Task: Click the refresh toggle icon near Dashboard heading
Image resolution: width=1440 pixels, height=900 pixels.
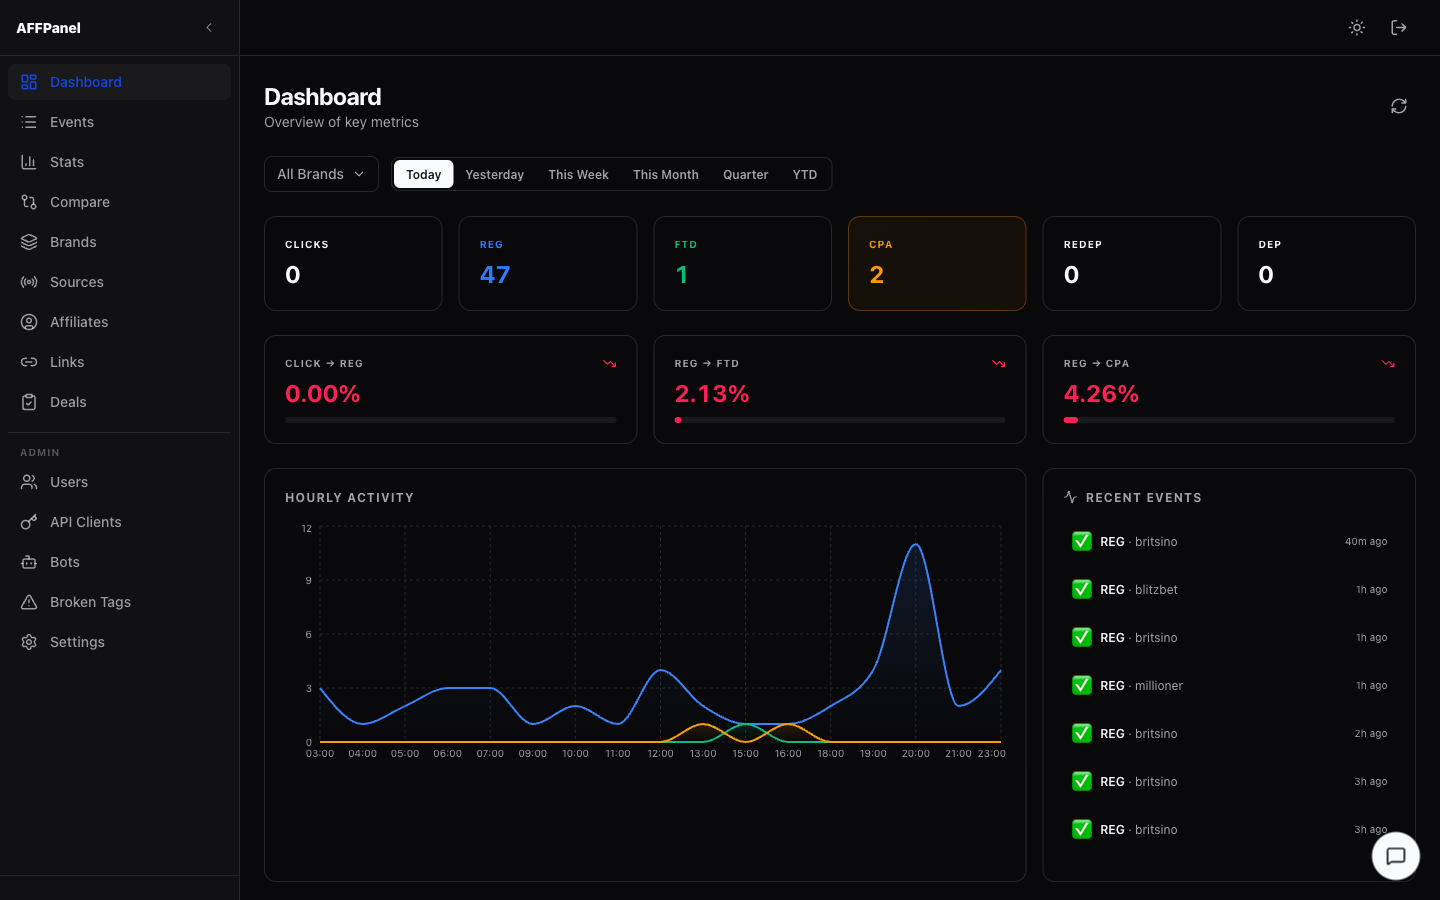Action: [x=1398, y=105]
